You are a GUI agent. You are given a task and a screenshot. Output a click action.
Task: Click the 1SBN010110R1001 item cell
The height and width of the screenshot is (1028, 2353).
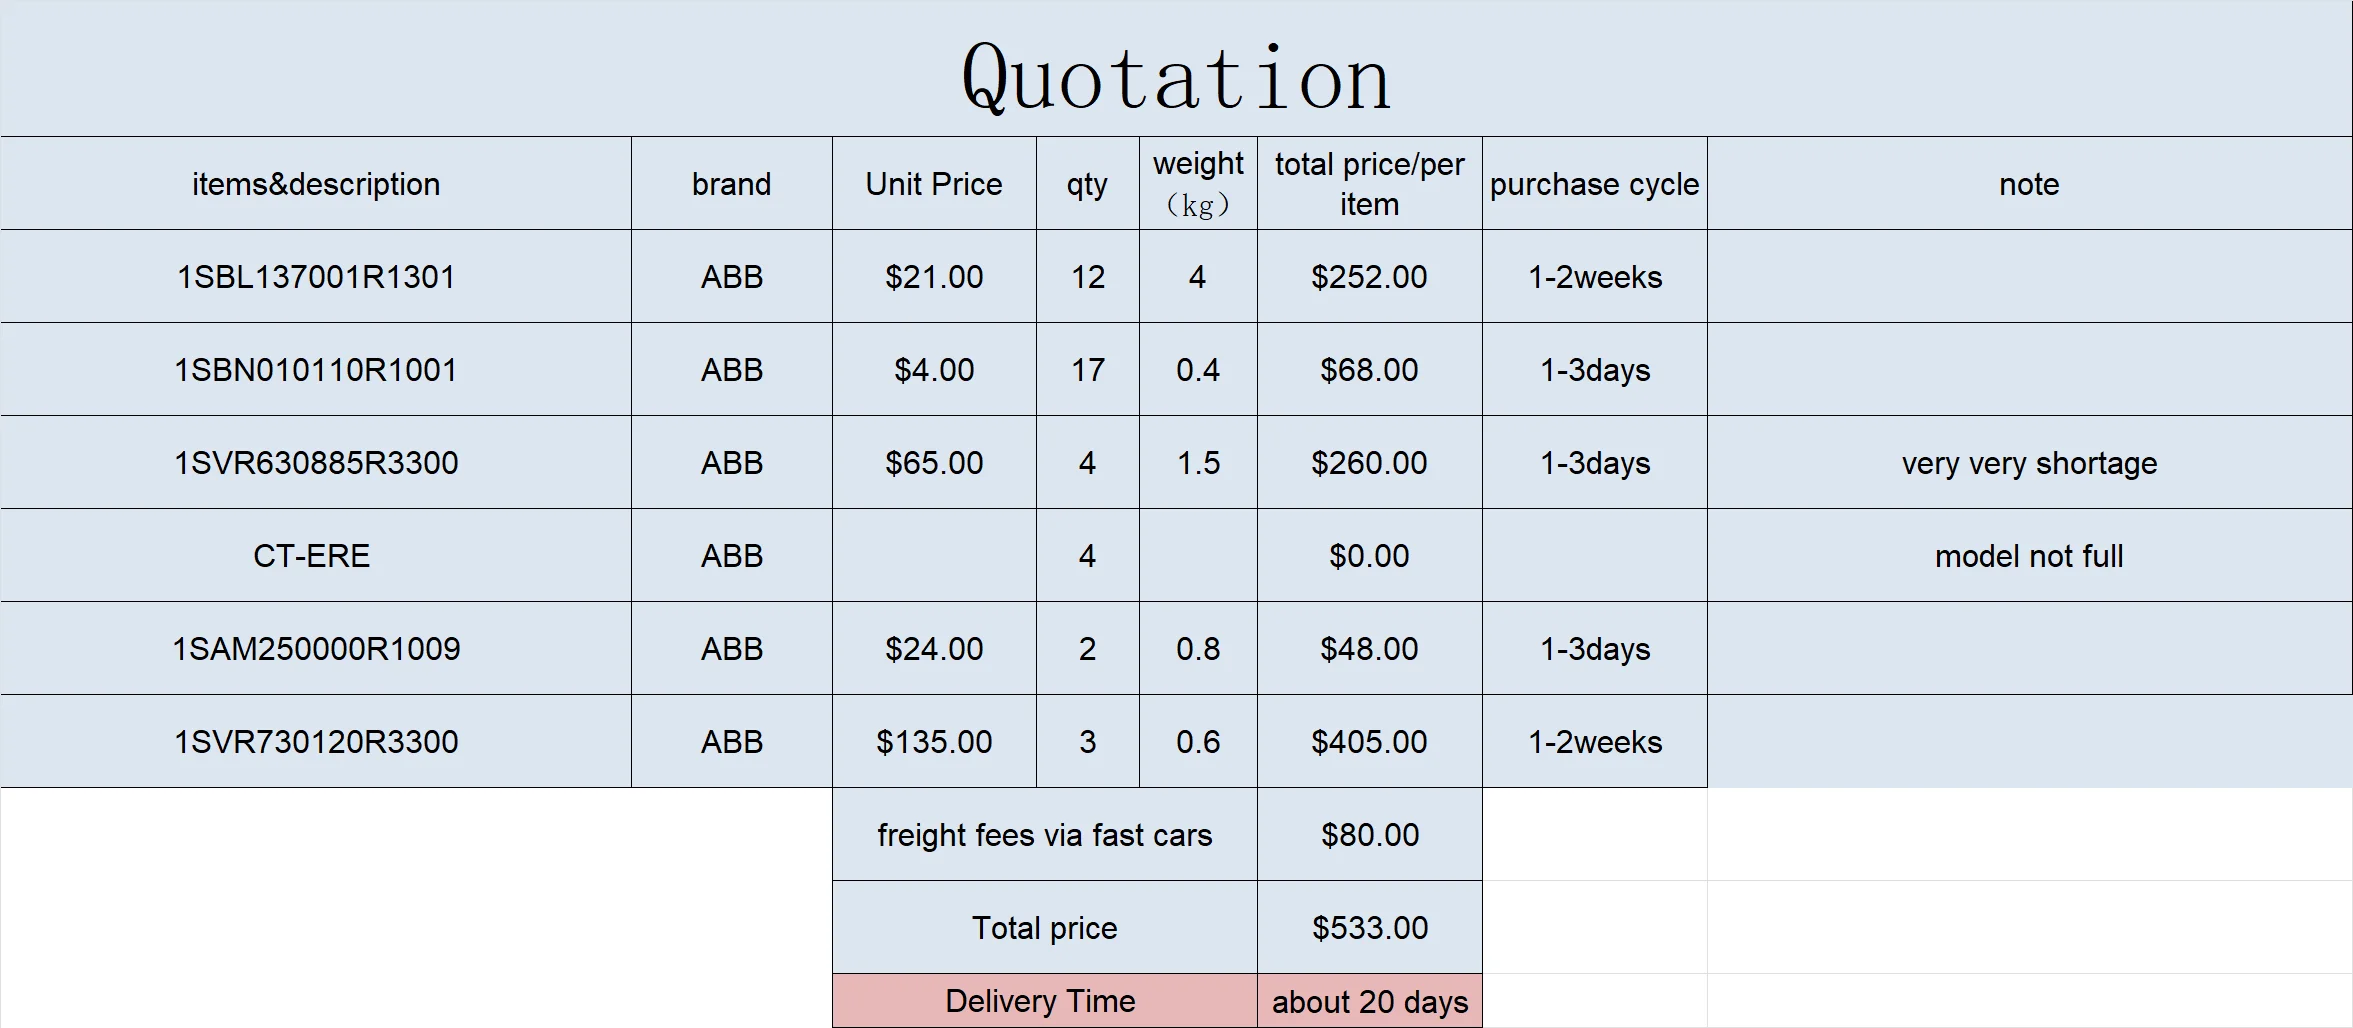[316, 370]
